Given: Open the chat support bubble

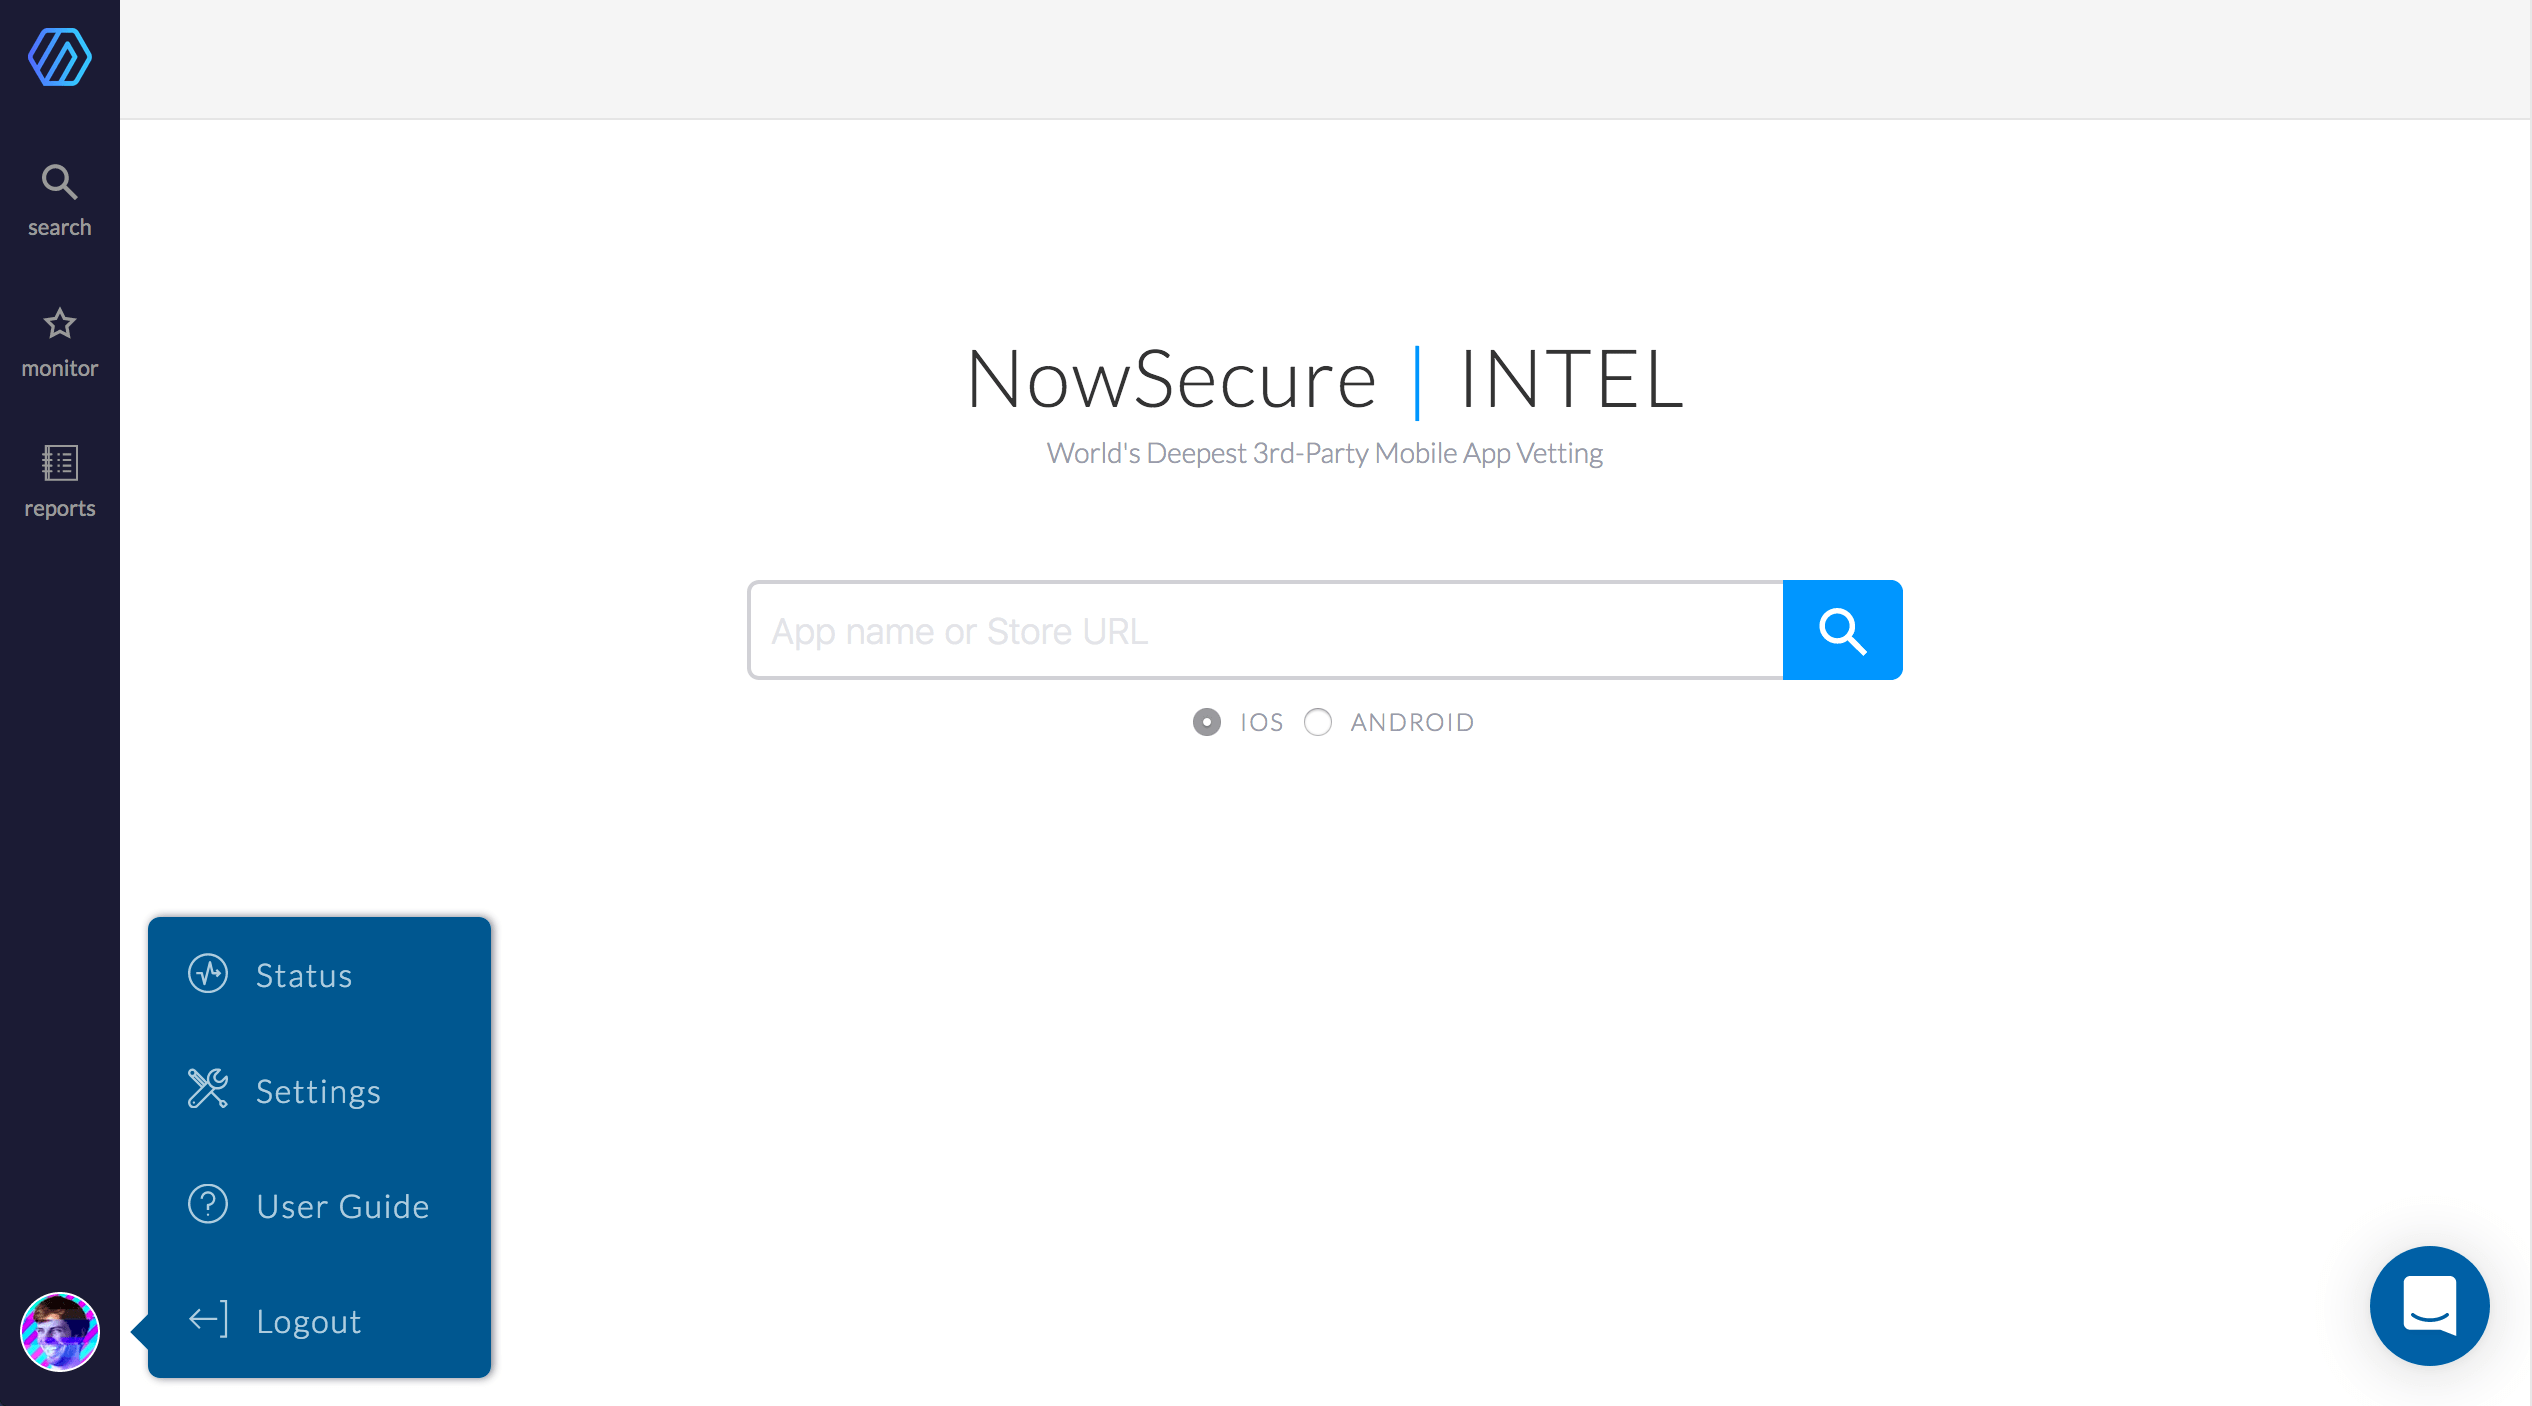Looking at the screenshot, I should (2429, 1305).
